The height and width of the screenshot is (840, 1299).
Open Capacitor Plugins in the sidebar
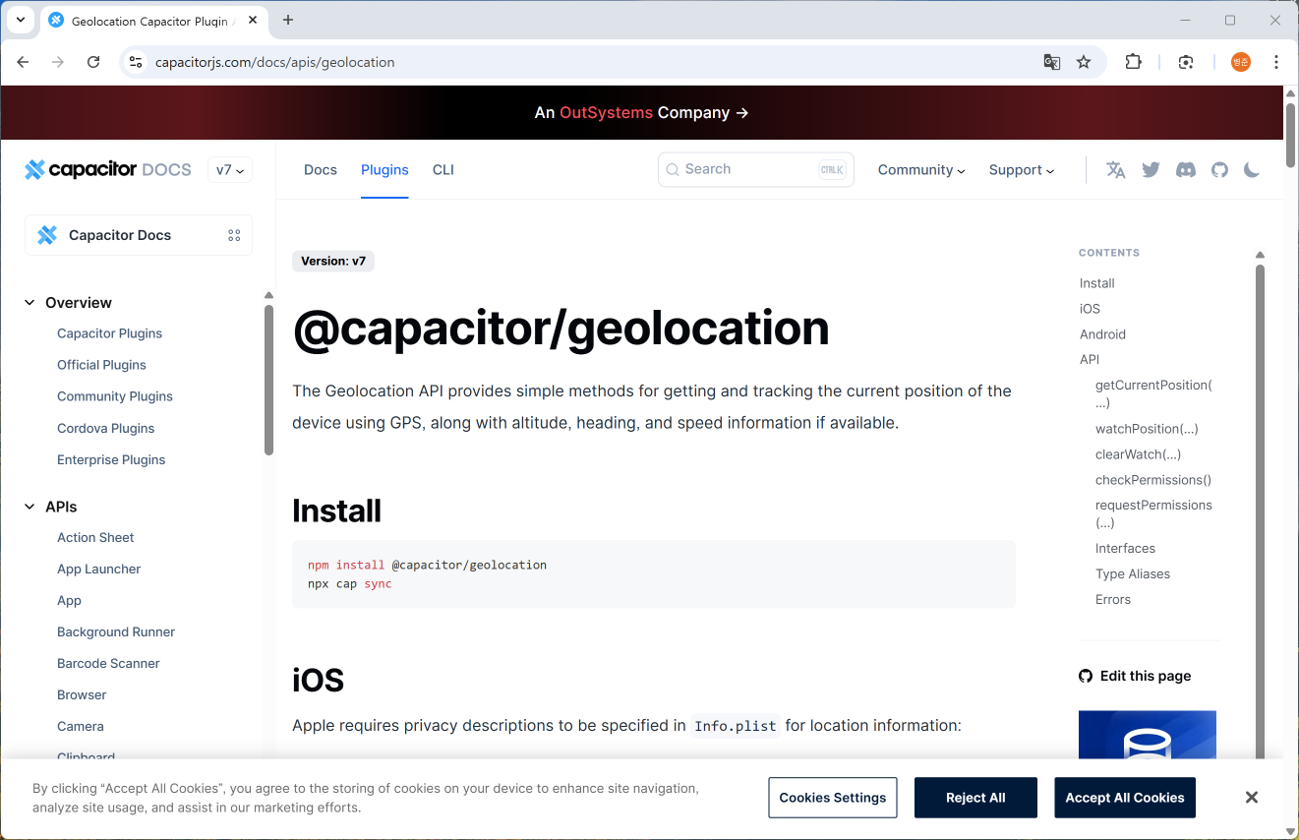110,334
